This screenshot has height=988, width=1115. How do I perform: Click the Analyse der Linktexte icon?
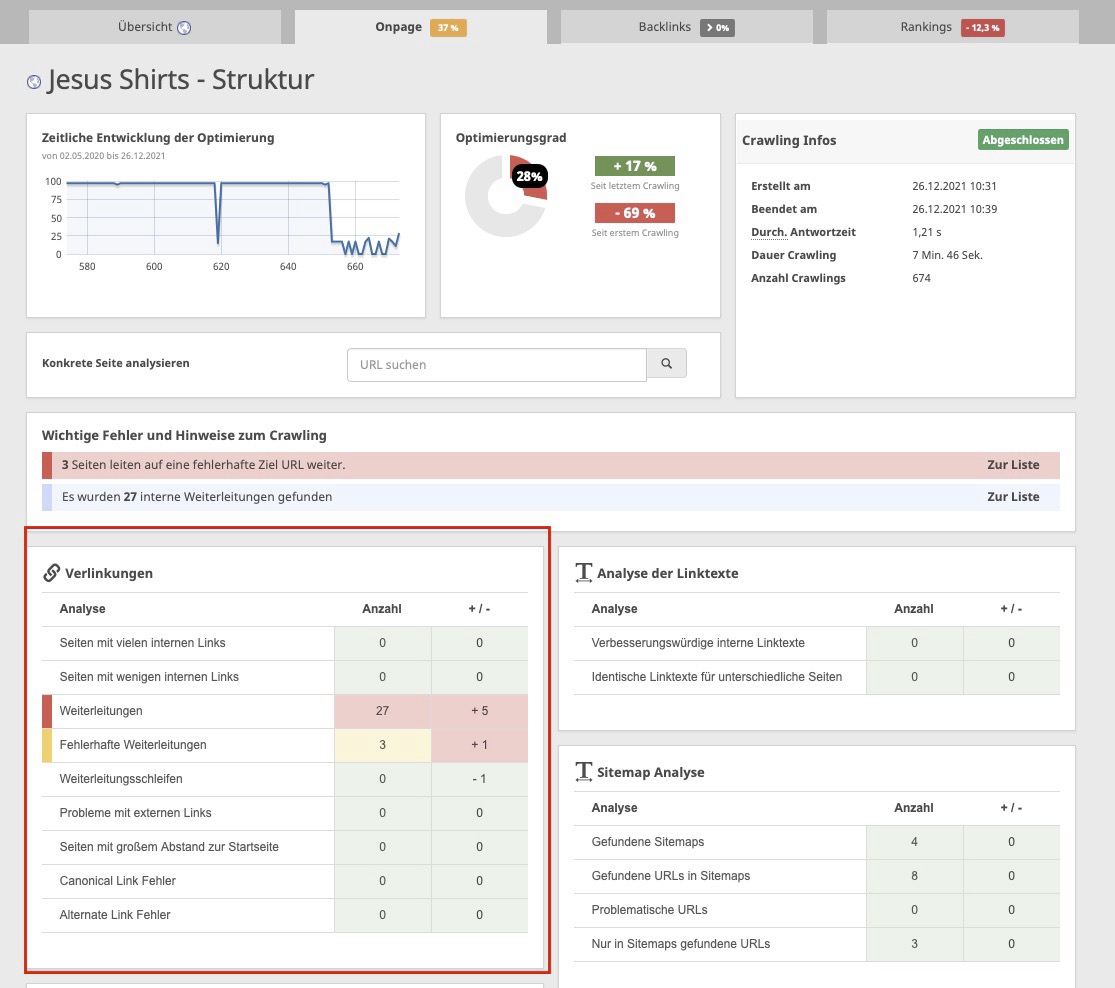point(584,573)
